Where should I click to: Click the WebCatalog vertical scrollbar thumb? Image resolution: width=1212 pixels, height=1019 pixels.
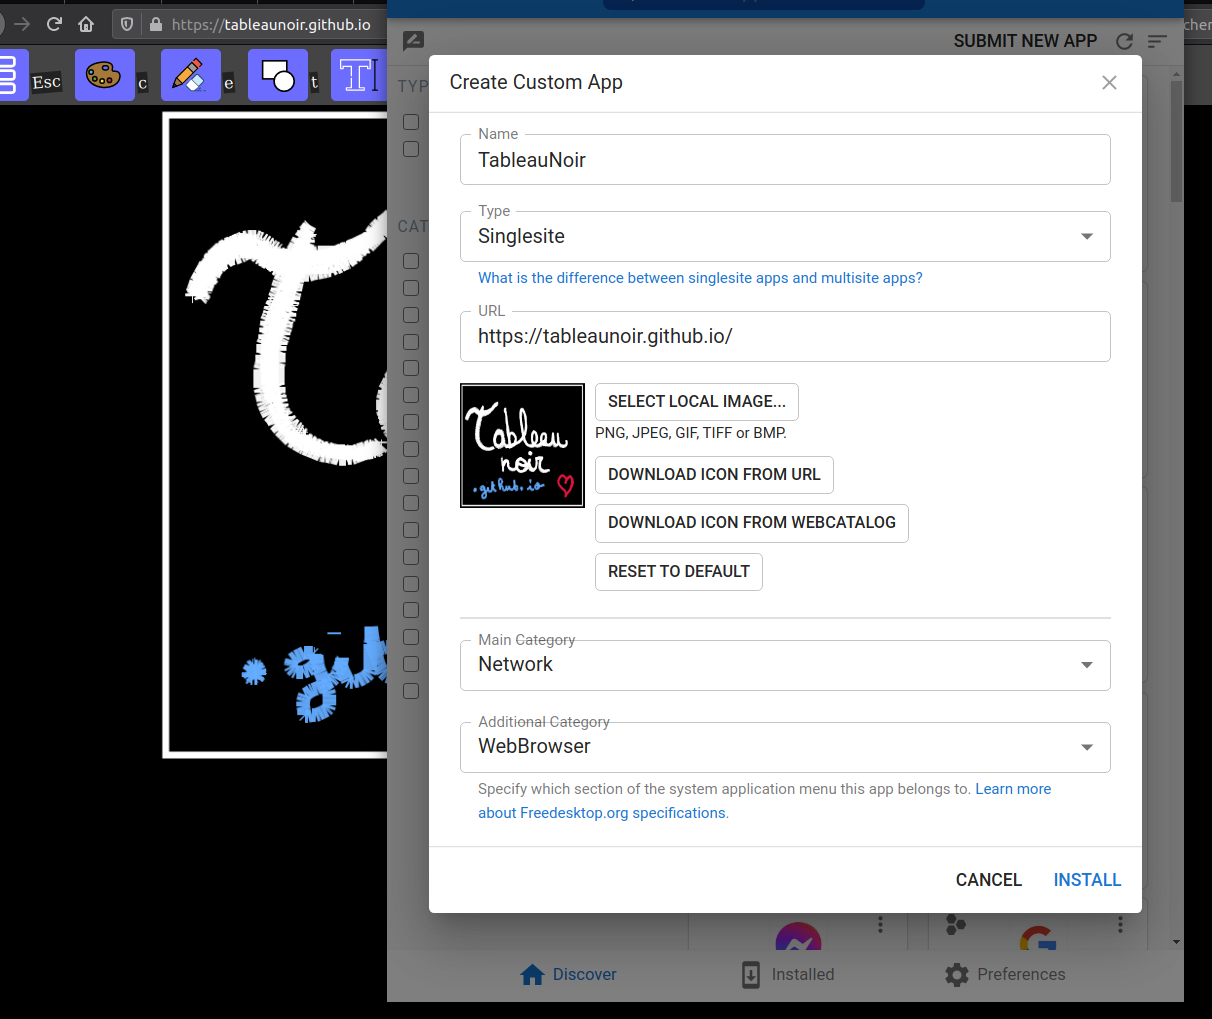click(1177, 140)
